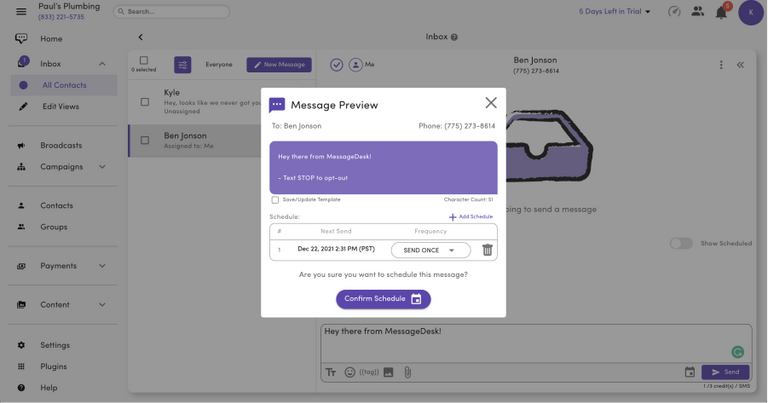The height and width of the screenshot is (403, 768).
Task: Go to Contacts page
Action: pos(57,206)
